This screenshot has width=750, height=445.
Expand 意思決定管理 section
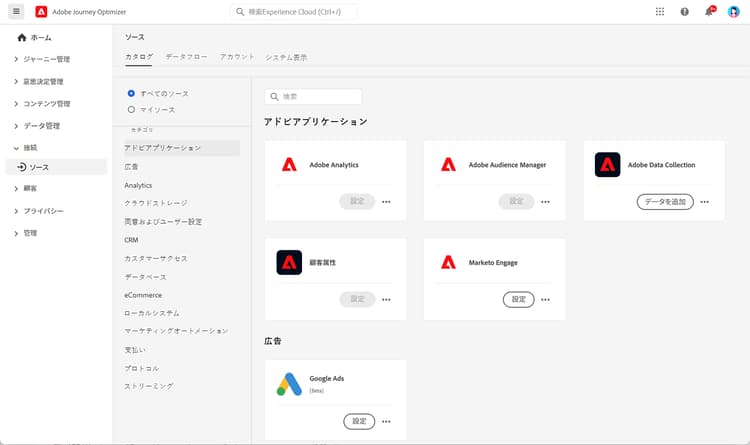(16, 81)
